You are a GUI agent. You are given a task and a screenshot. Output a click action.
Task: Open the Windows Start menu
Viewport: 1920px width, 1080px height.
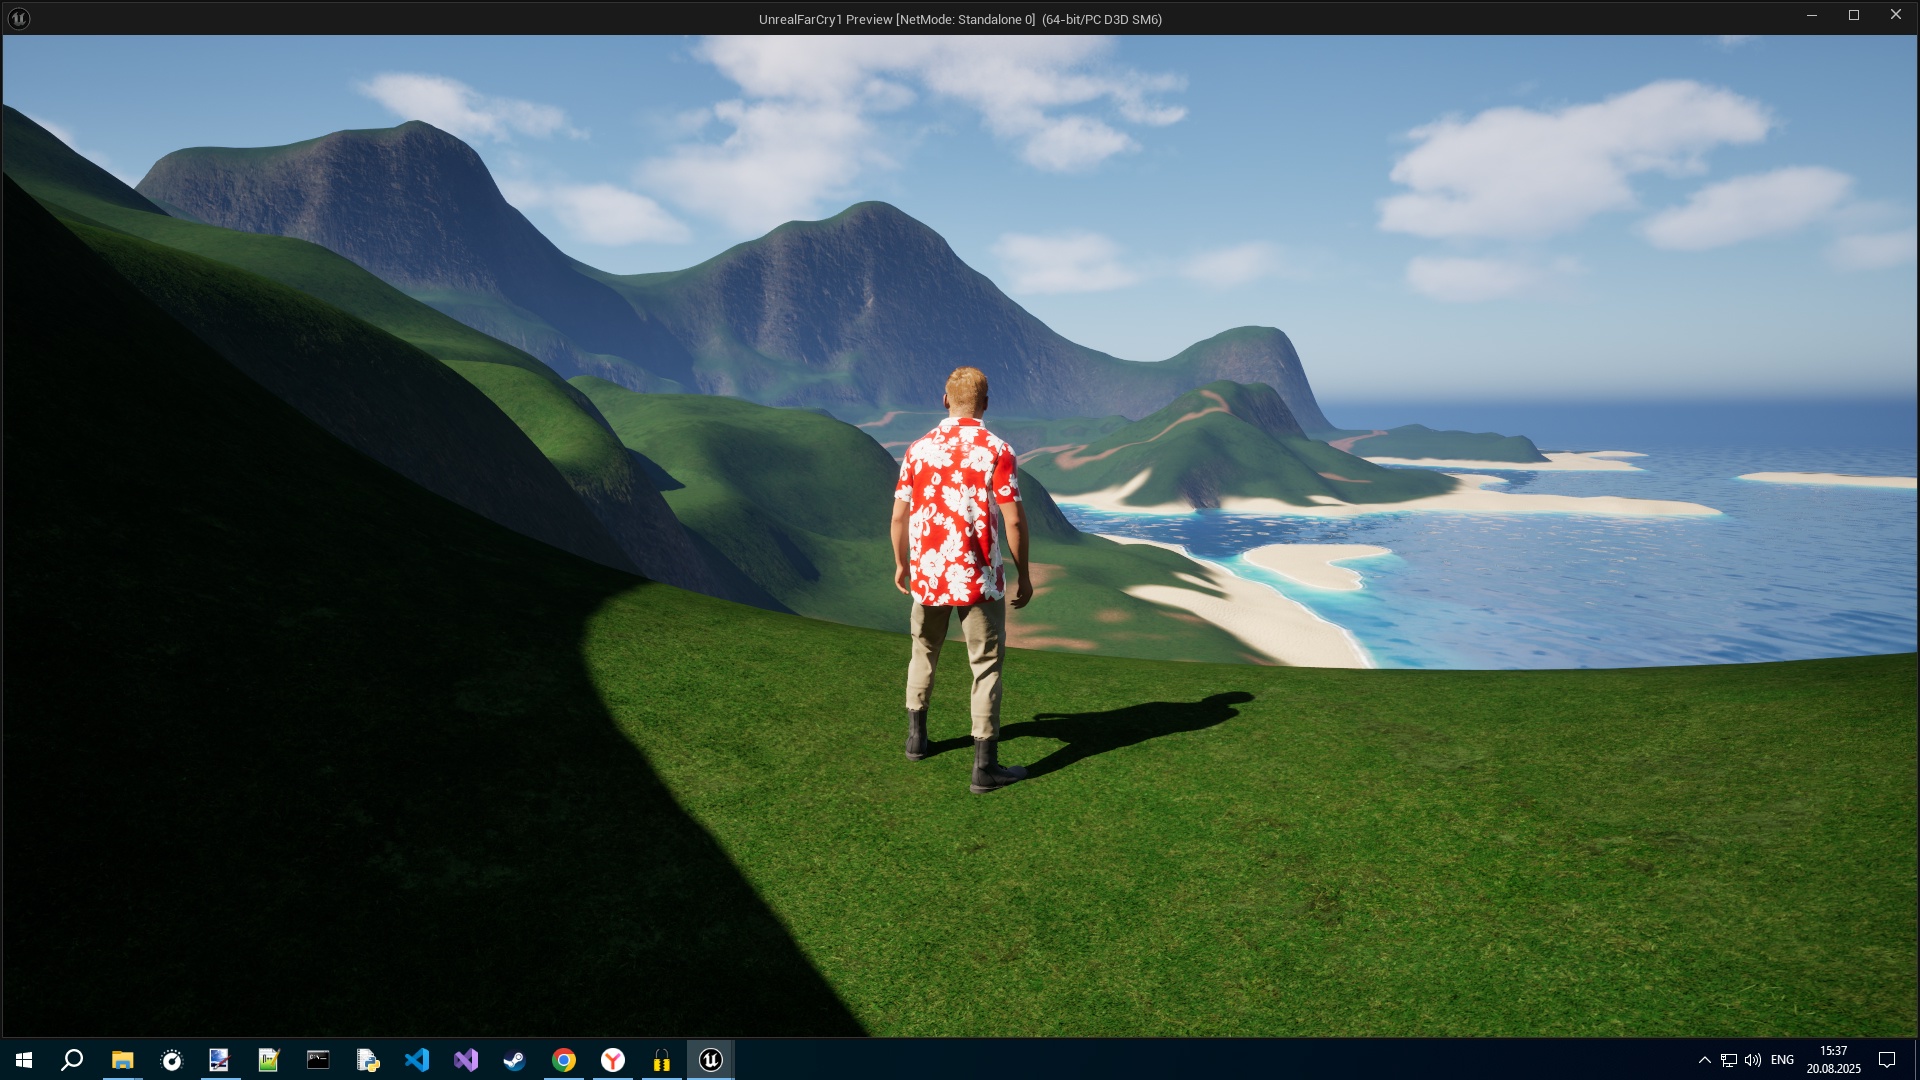coord(24,1060)
